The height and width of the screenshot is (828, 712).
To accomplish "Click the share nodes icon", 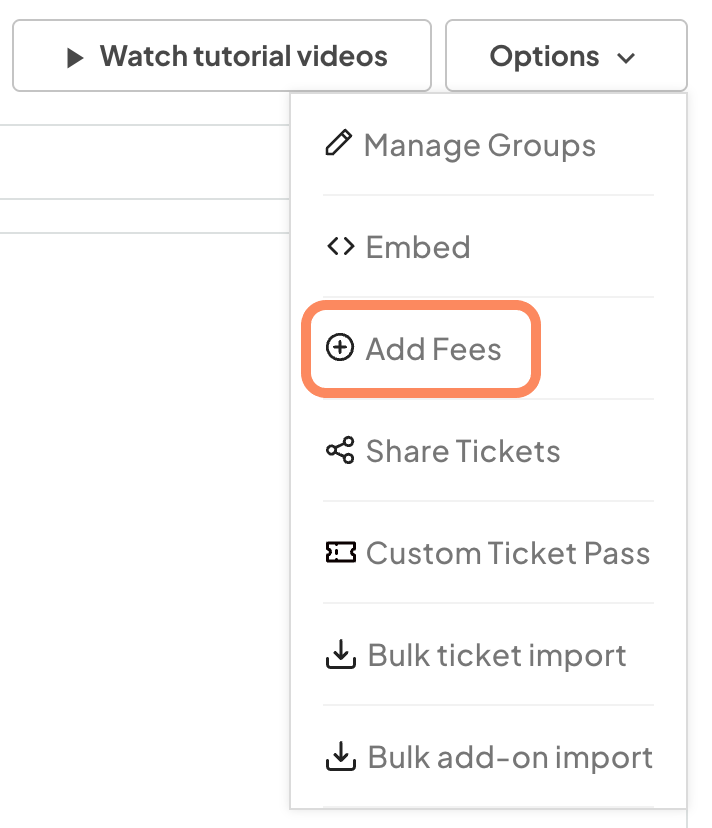I will tap(340, 451).
